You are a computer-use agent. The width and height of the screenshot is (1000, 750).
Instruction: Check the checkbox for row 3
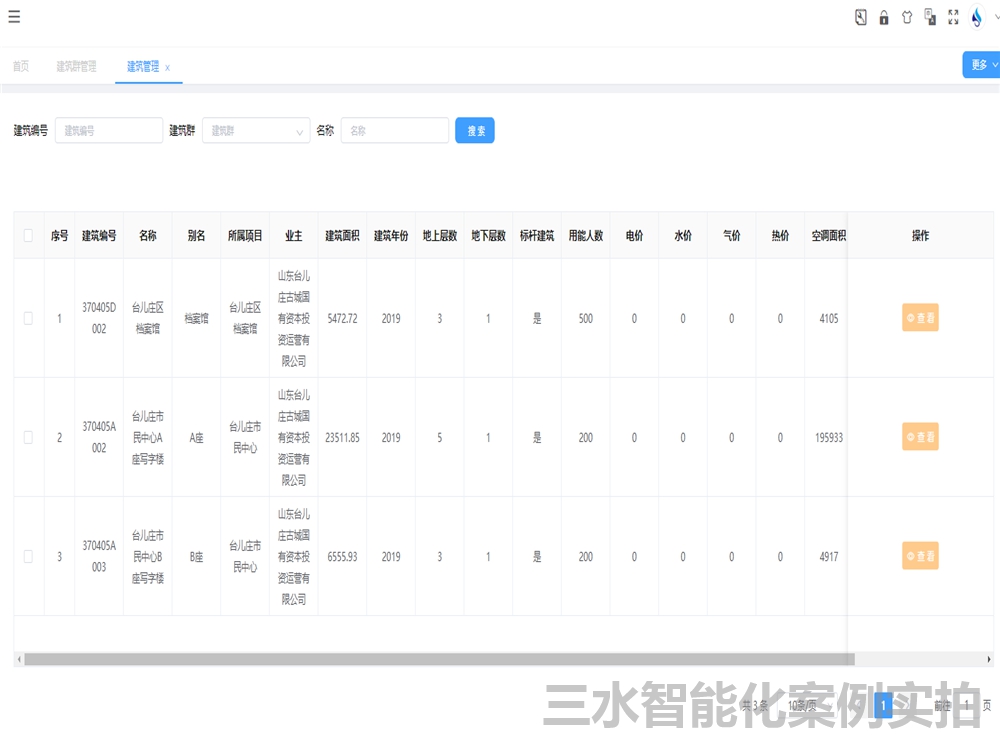(x=27, y=556)
